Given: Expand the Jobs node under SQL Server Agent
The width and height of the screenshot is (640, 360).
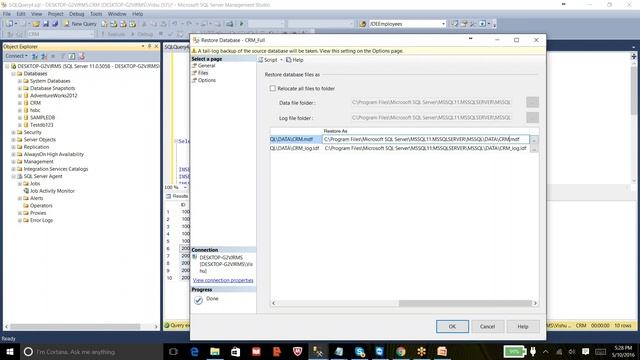Looking at the screenshot, I should click(20, 184).
